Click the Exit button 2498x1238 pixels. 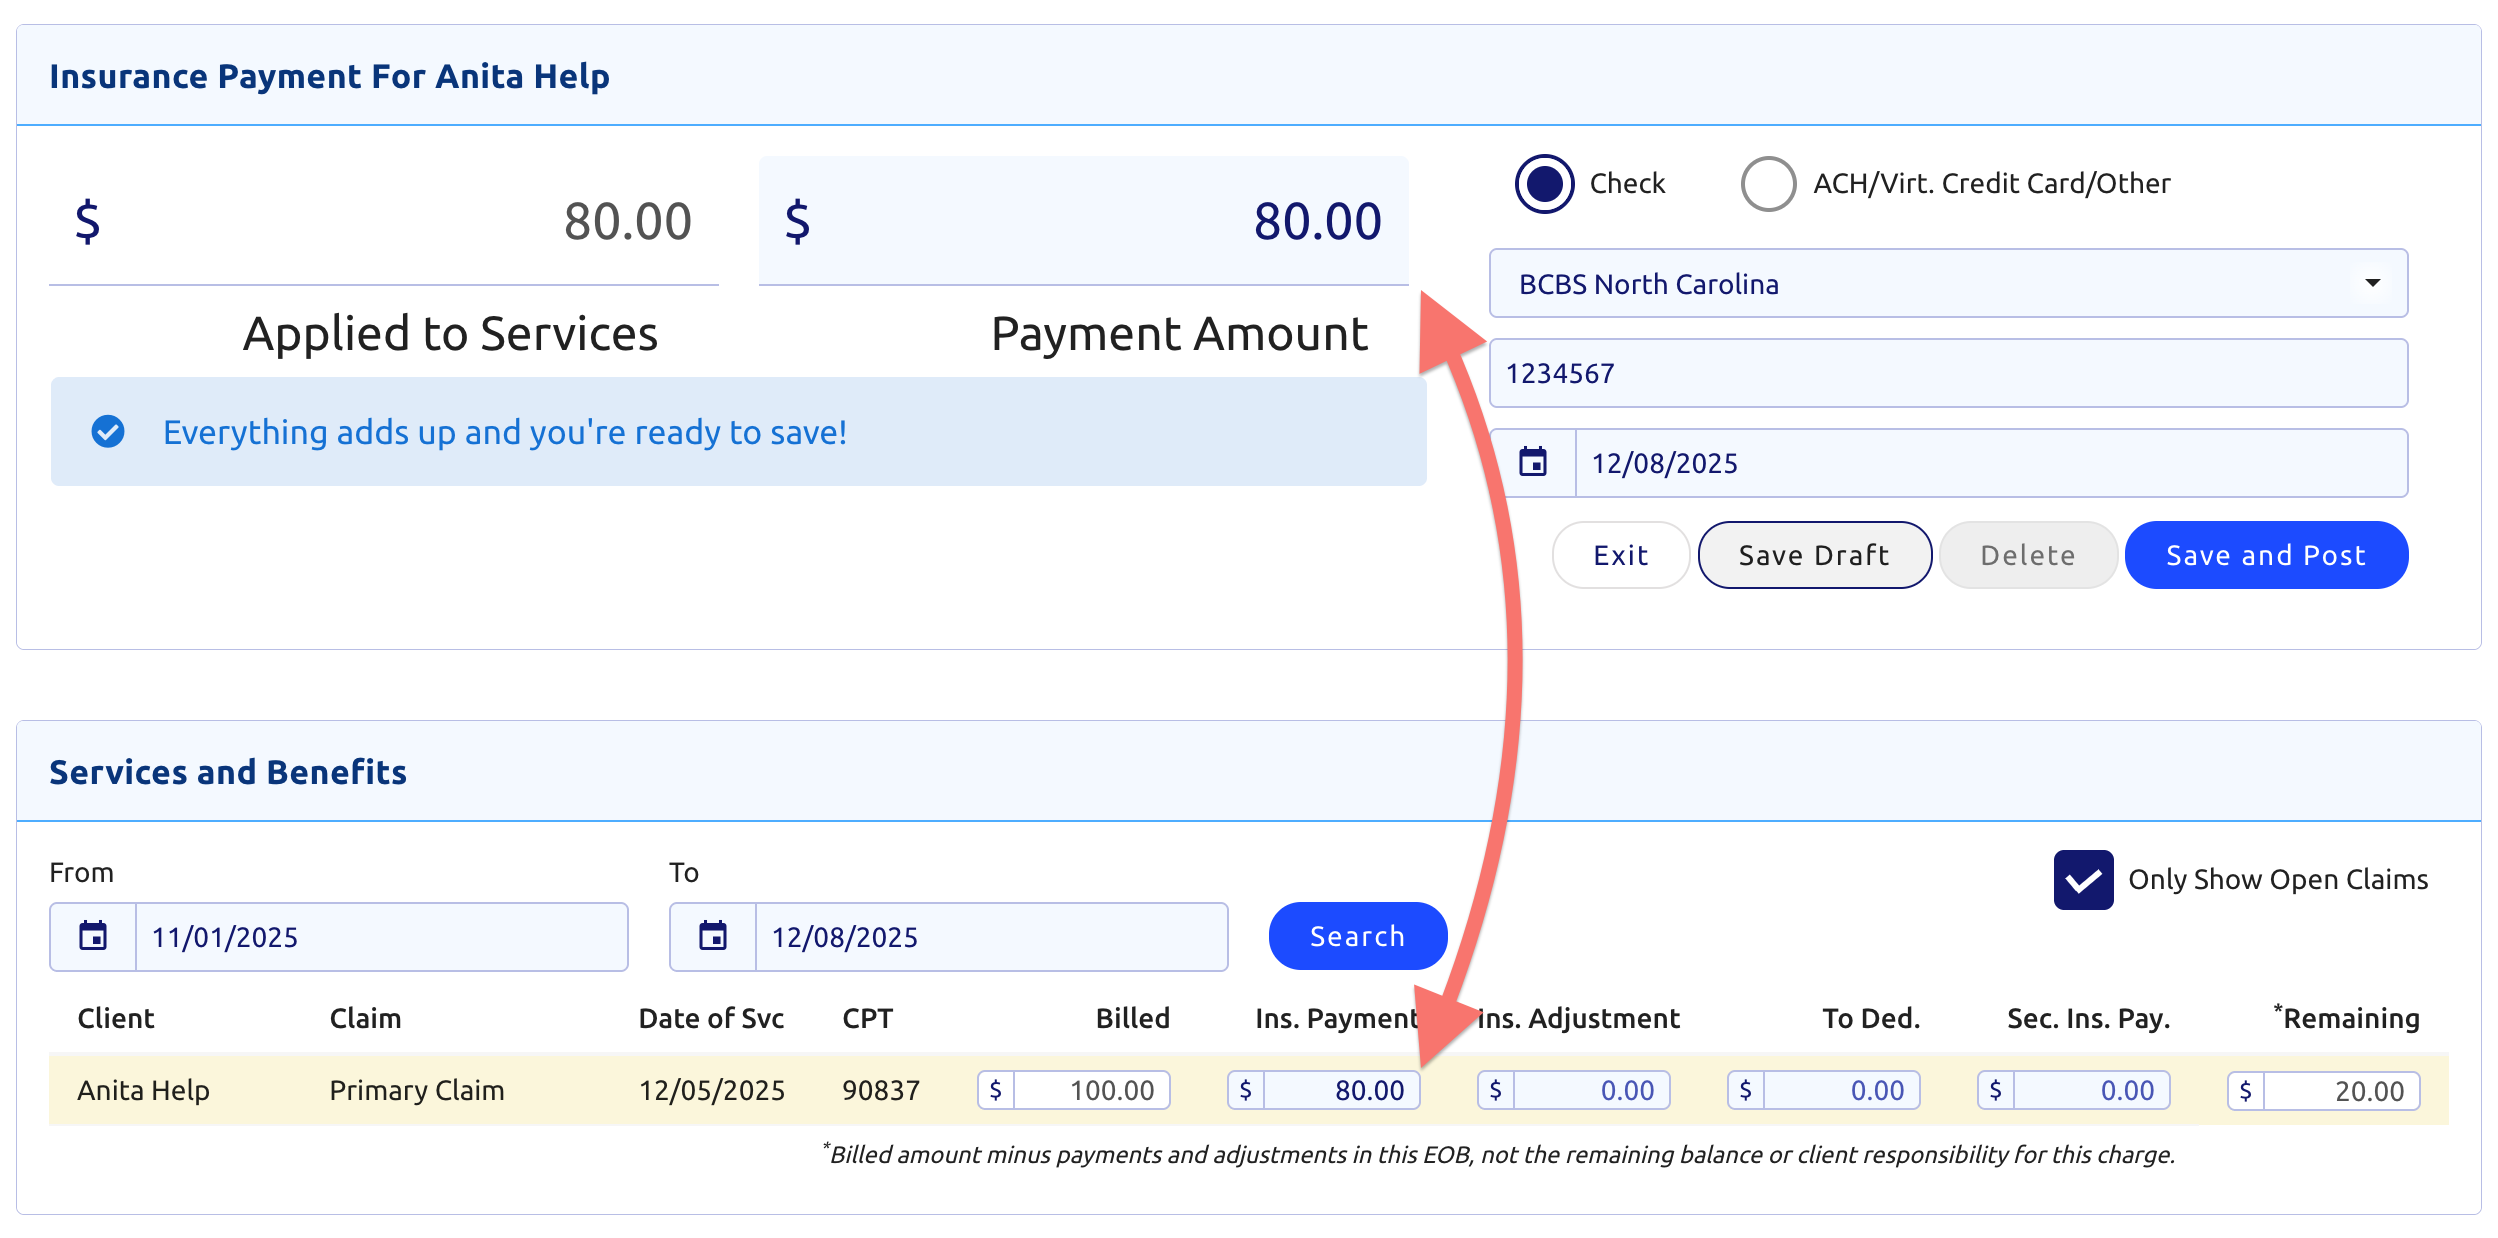(x=1620, y=555)
